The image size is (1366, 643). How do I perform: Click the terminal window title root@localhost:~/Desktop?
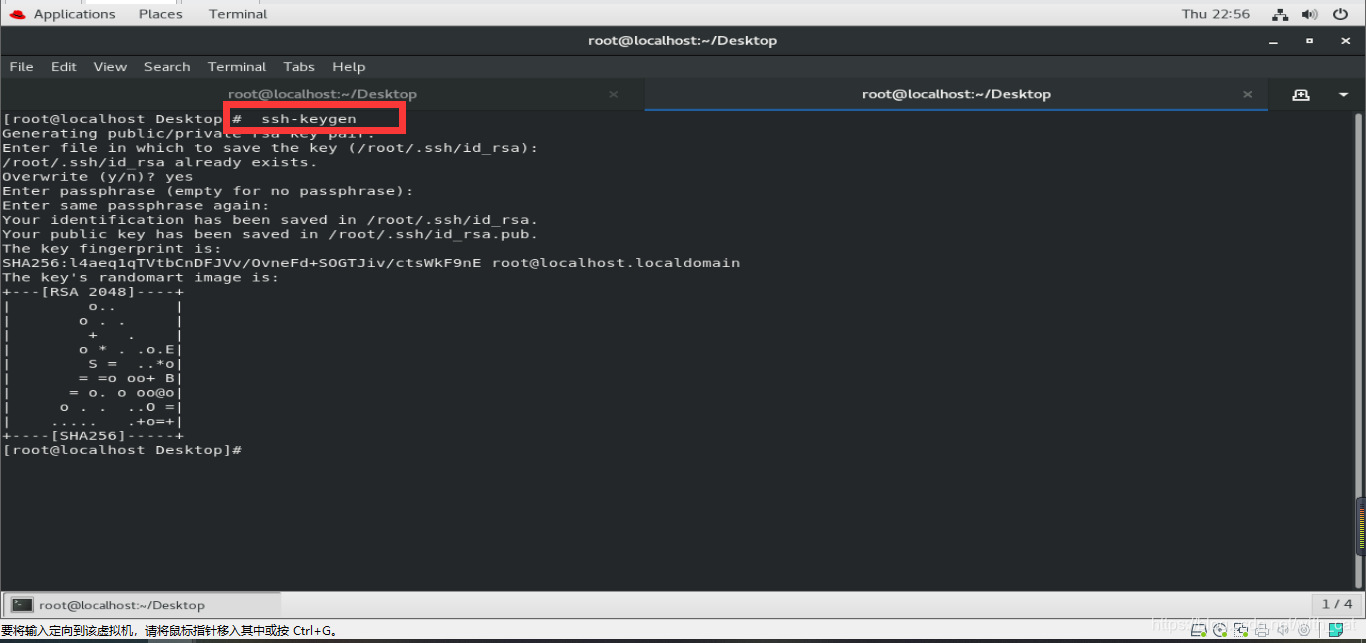pos(682,41)
